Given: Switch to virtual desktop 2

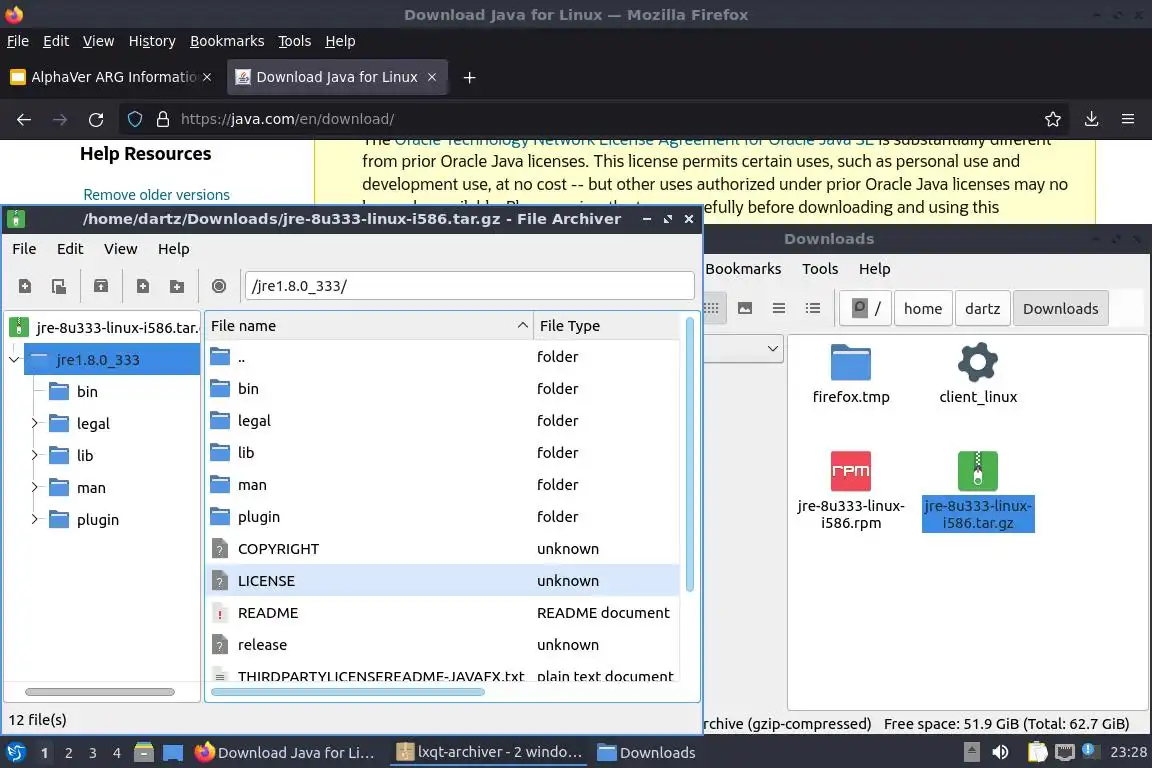Looking at the screenshot, I should click(x=68, y=753).
